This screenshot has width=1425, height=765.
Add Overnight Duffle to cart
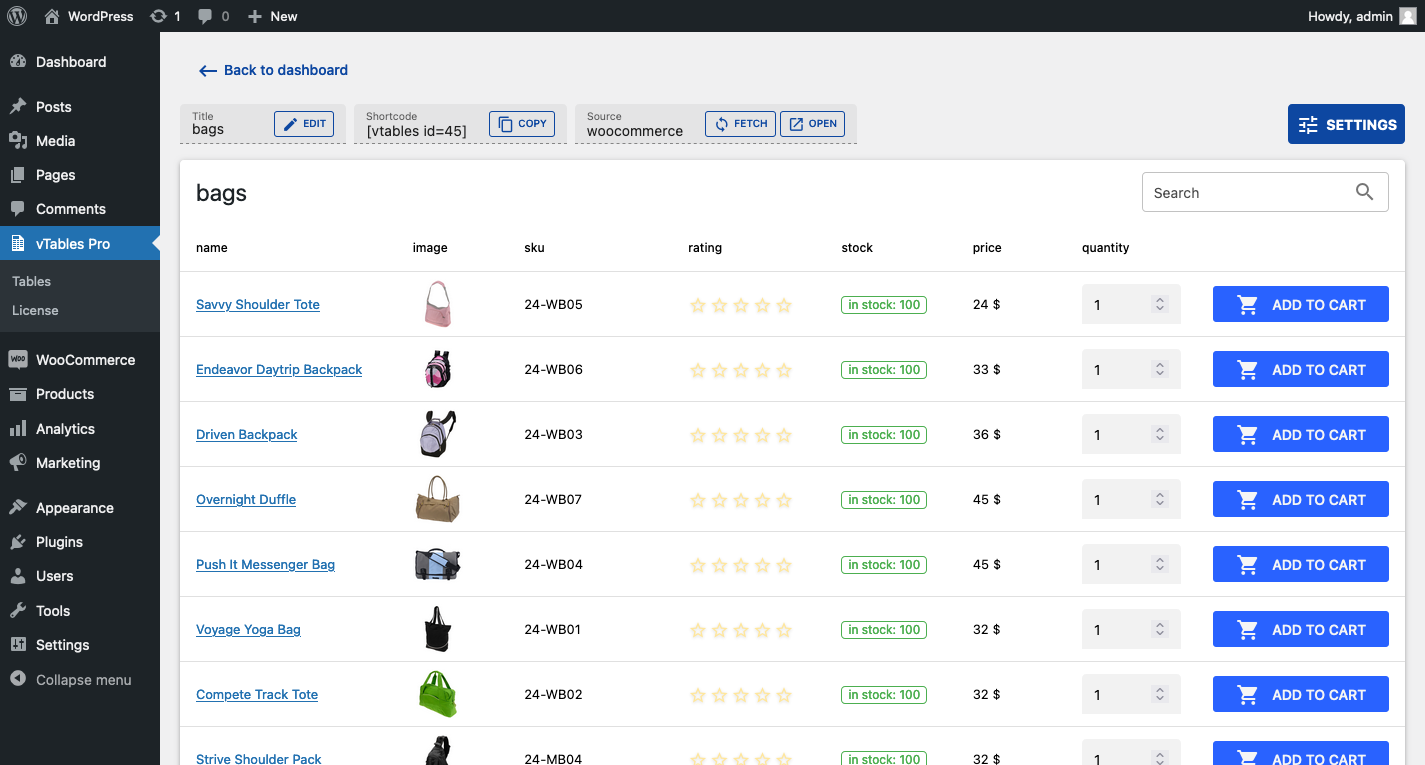(x=1301, y=500)
